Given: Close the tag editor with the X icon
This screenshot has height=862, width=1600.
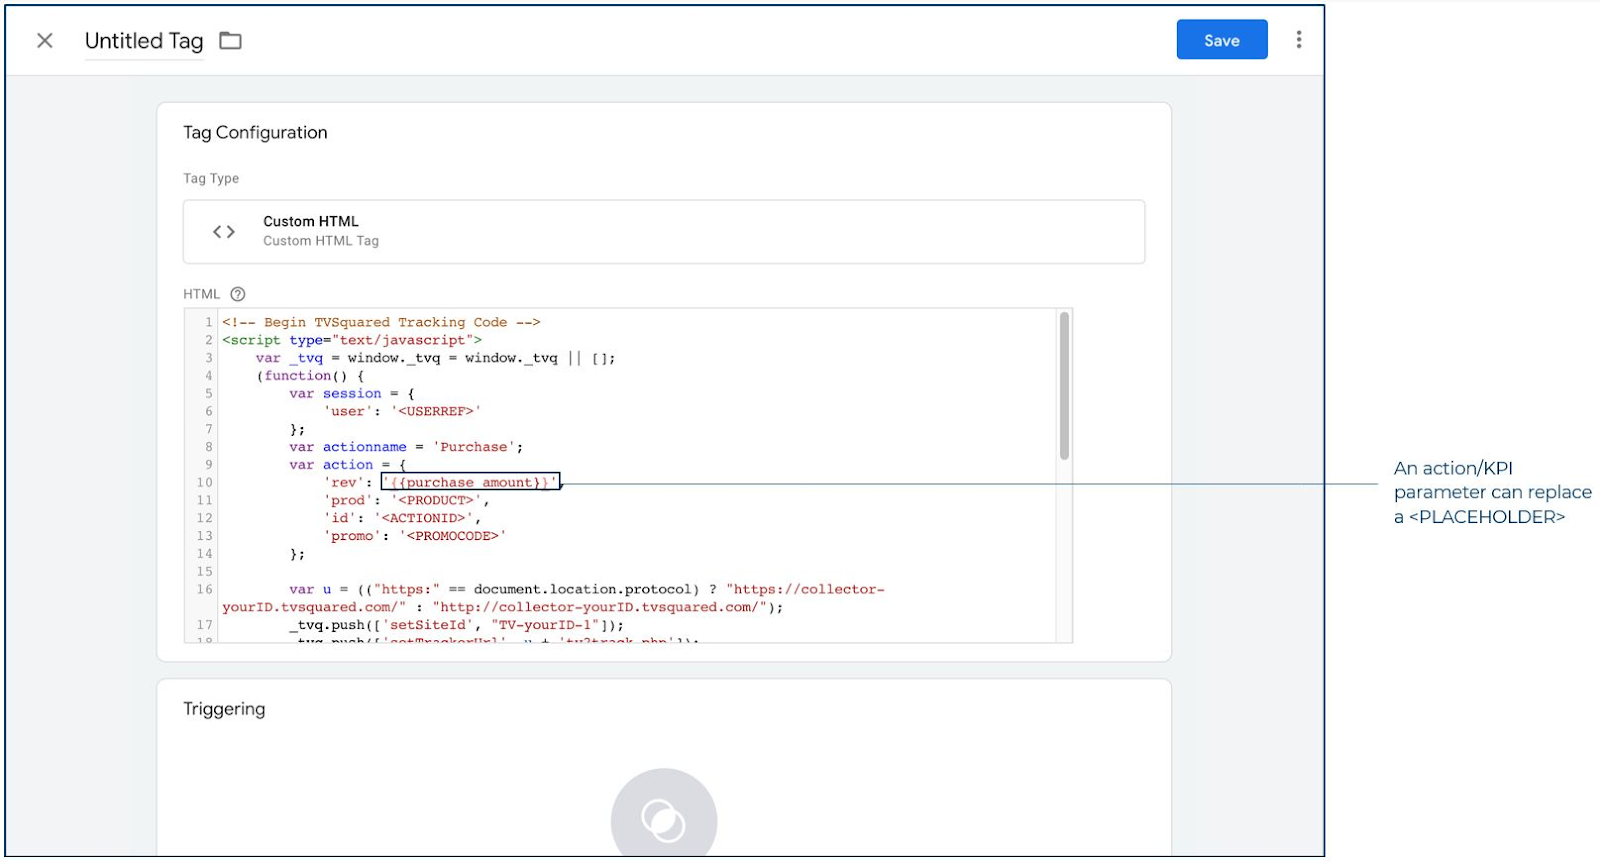Looking at the screenshot, I should (x=45, y=41).
